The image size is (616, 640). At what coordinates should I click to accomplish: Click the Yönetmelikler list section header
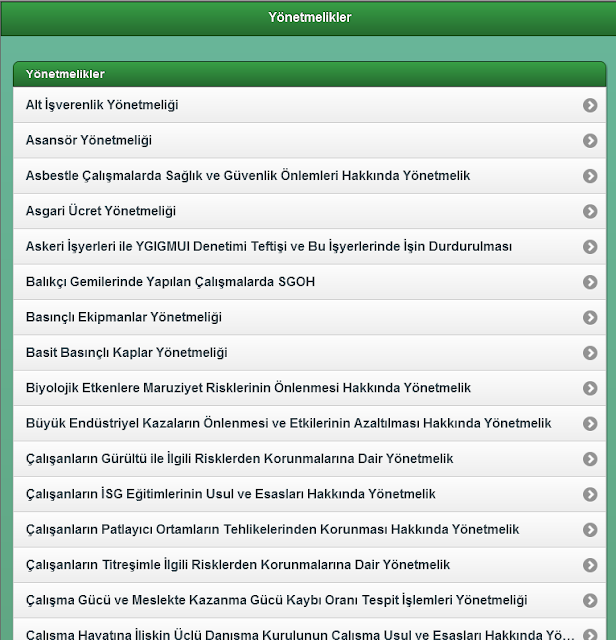pos(309,74)
